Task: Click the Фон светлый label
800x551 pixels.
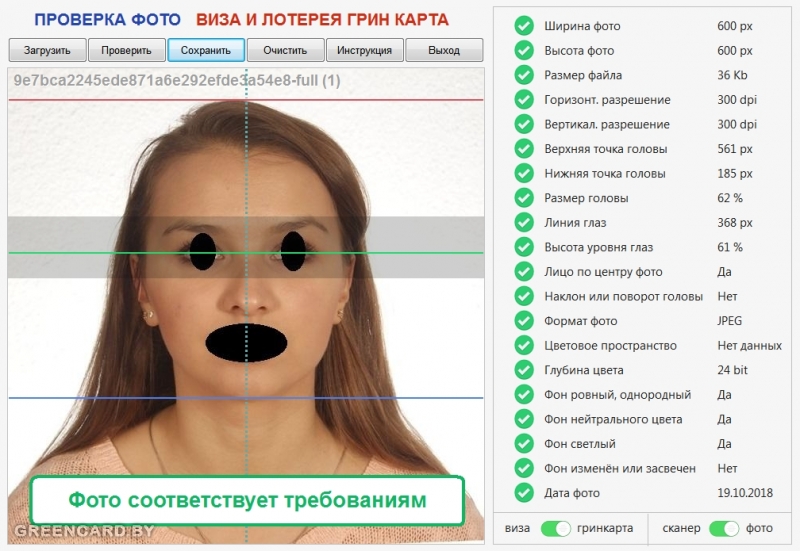Action: pos(580,444)
